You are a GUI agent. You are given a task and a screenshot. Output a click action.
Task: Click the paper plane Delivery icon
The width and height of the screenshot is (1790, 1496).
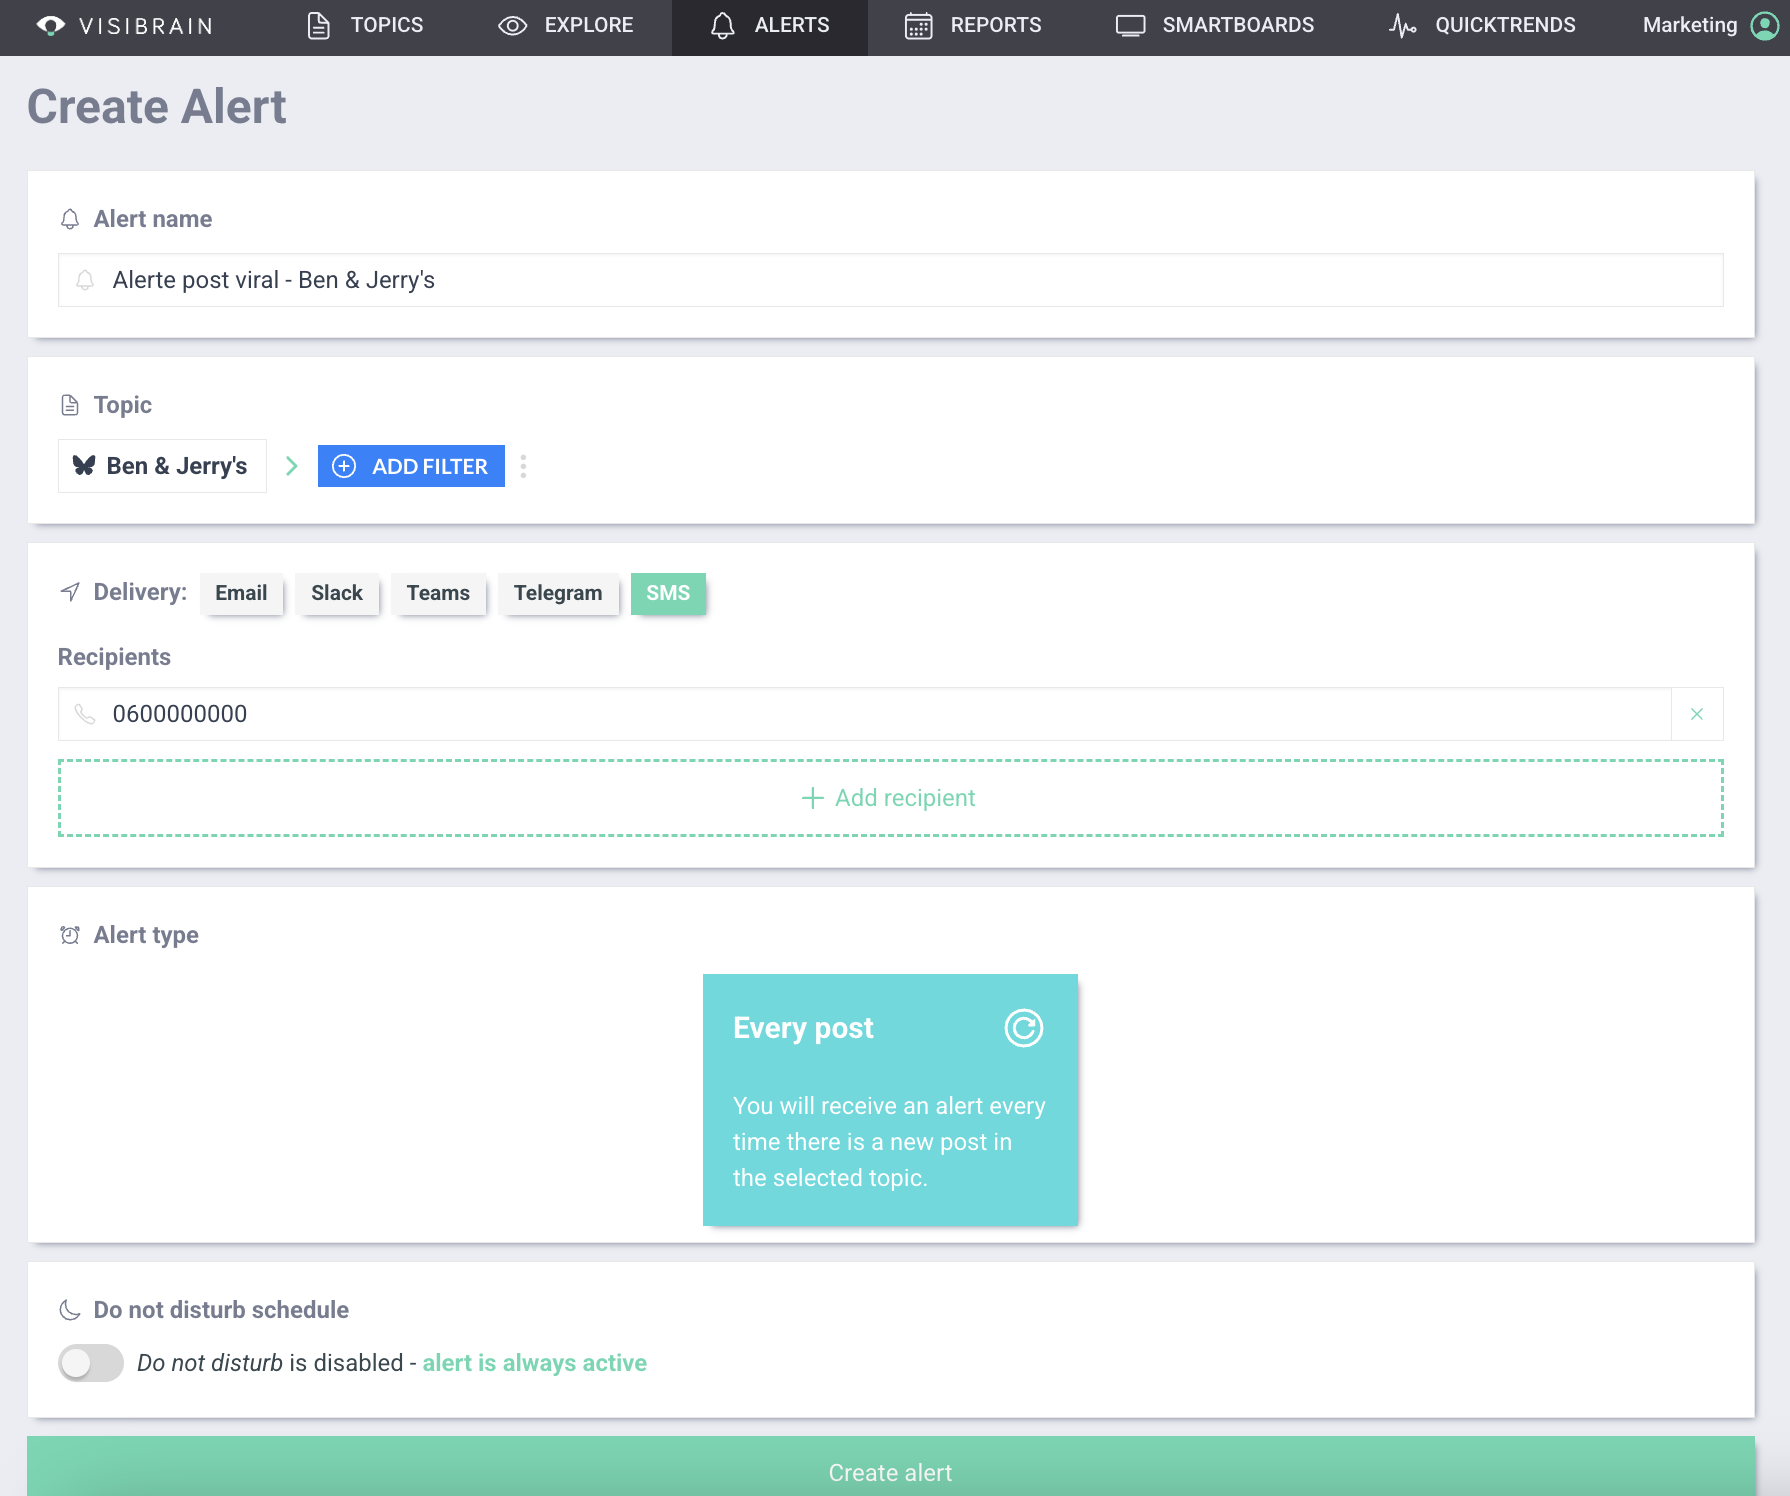[x=70, y=592]
